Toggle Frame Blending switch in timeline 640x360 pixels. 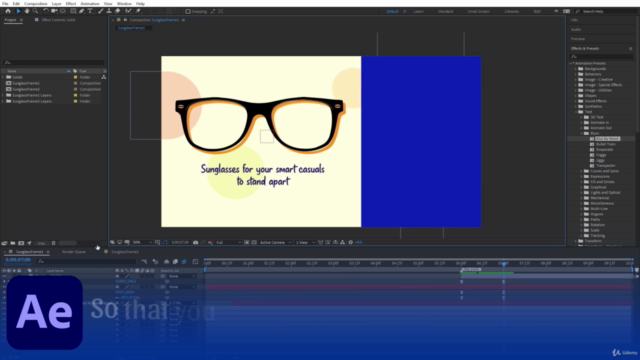(x=175, y=262)
